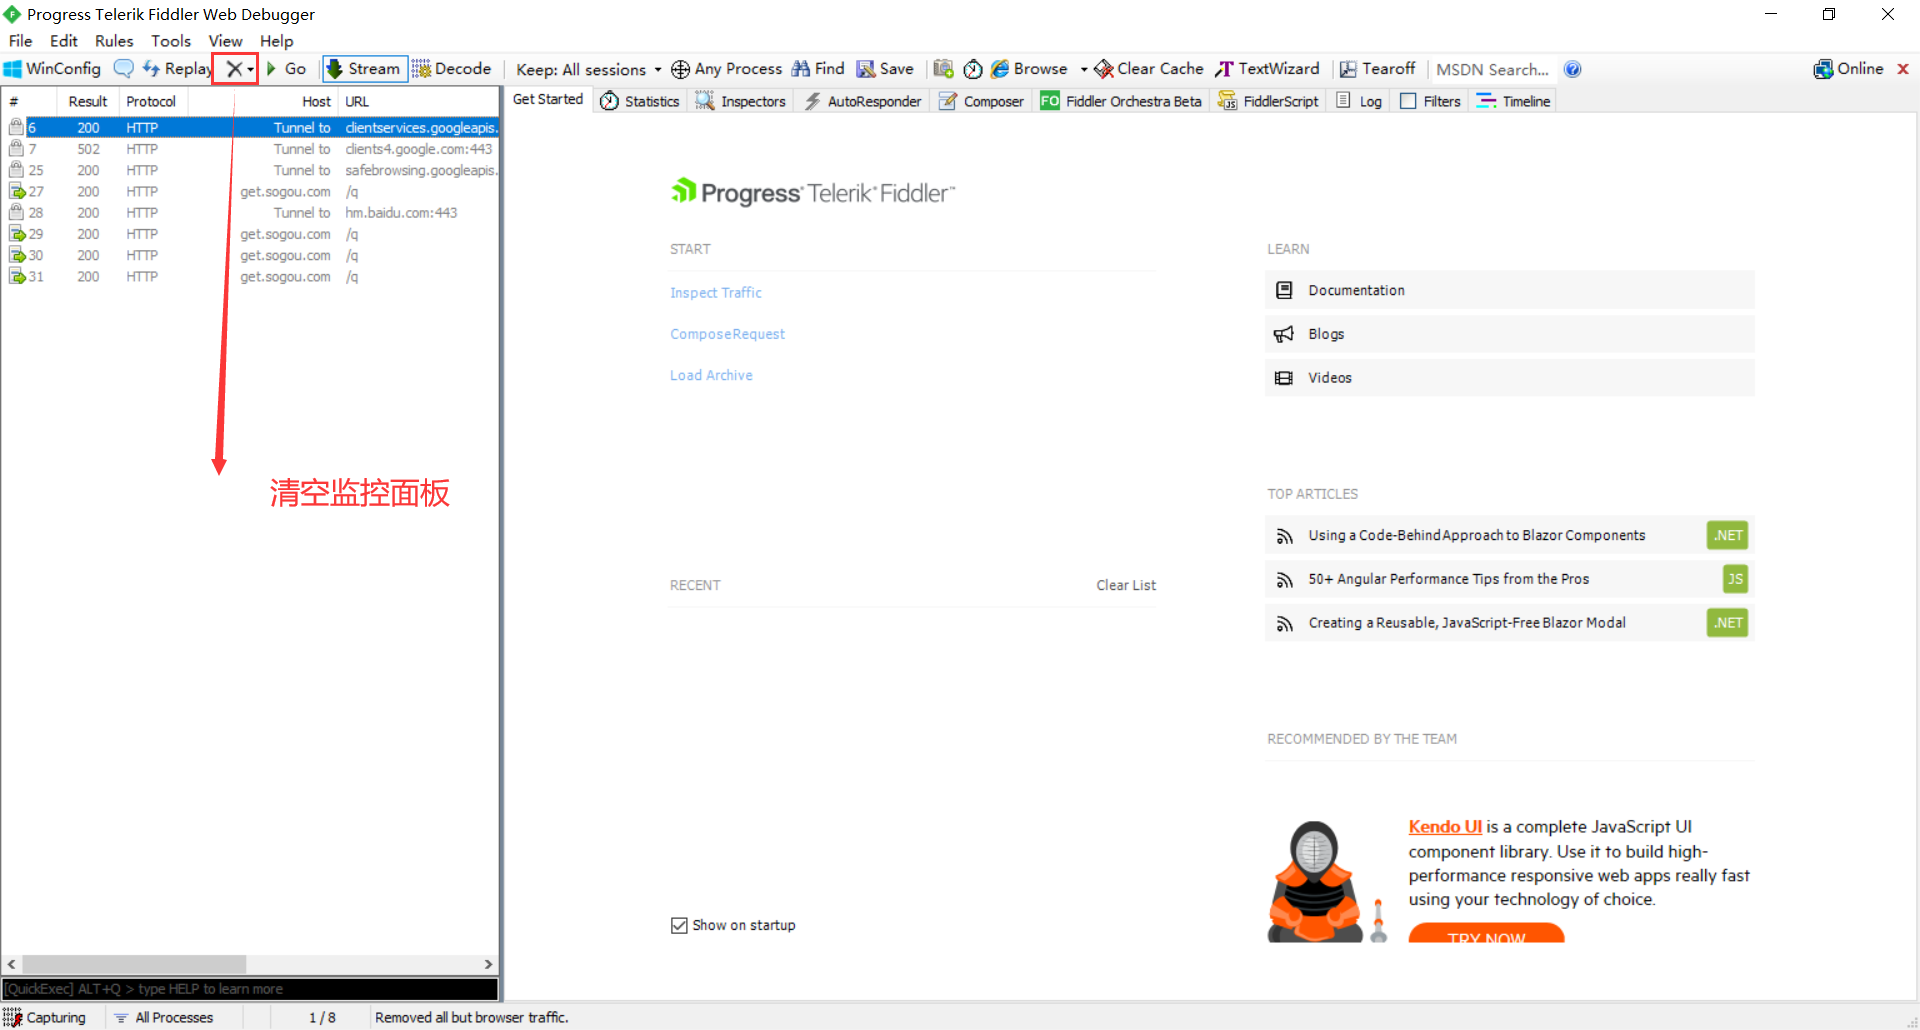Open the Keep: All sessions dropdown
The image size is (1920, 1030).
[x=588, y=70]
